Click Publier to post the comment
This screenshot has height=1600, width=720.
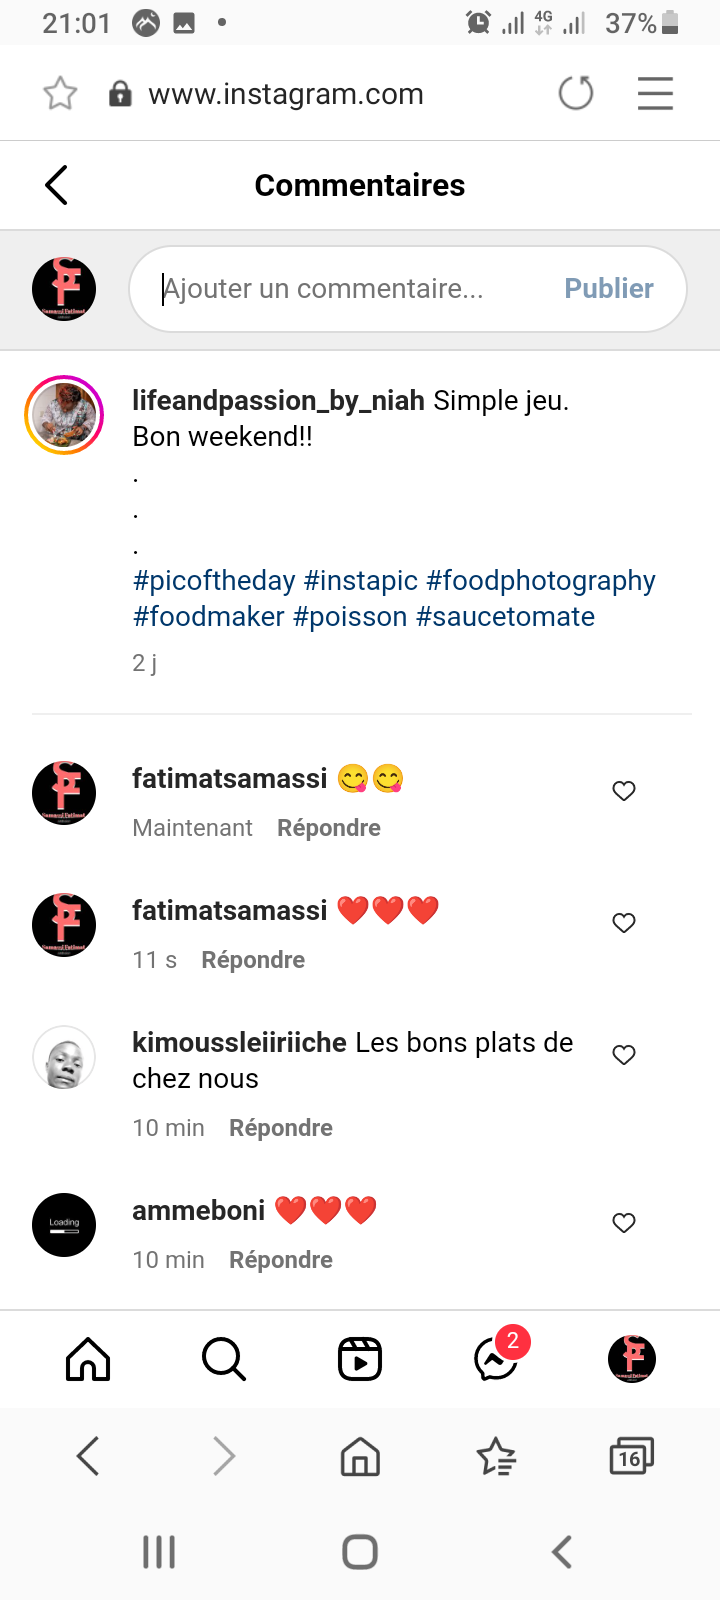pyautogui.click(x=608, y=289)
